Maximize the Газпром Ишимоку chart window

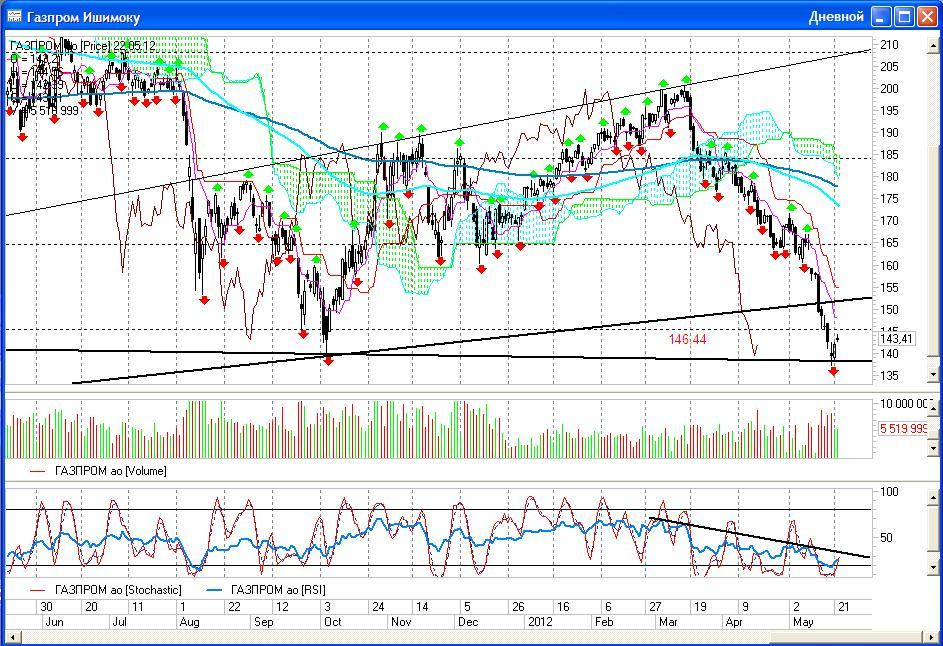click(905, 17)
